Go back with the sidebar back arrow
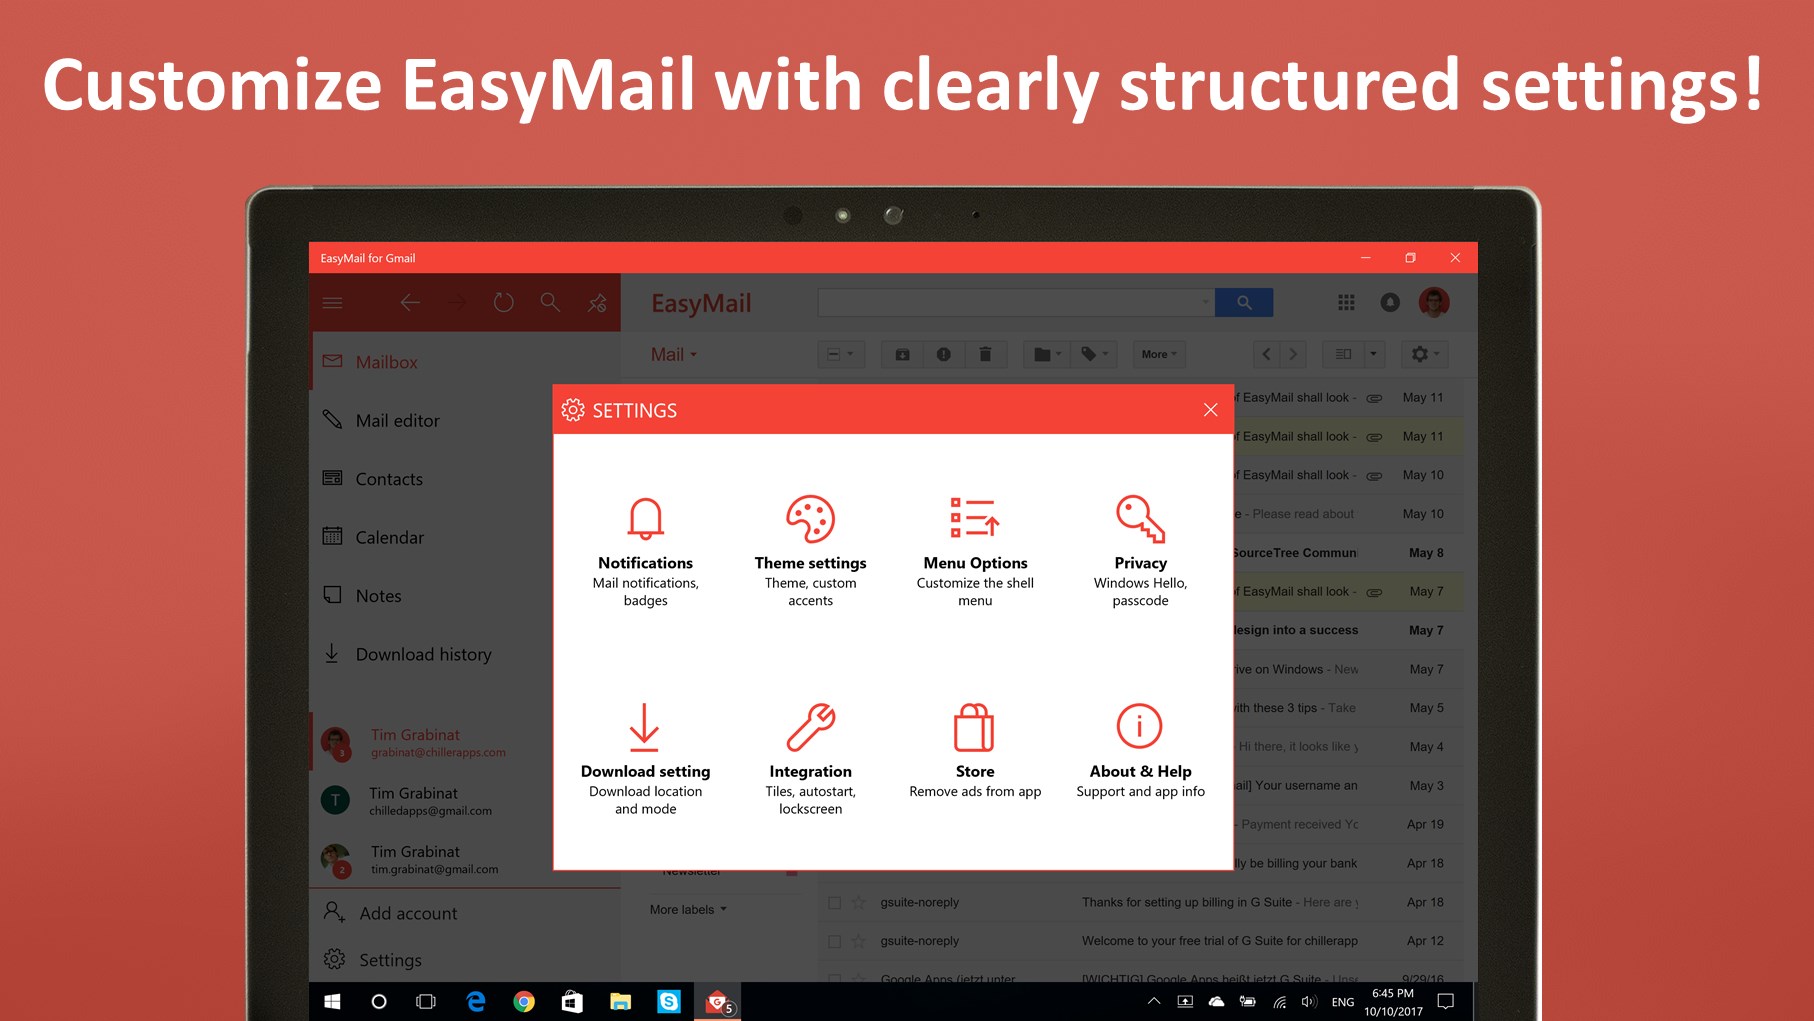The width and height of the screenshot is (1814, 1021). 410,302
